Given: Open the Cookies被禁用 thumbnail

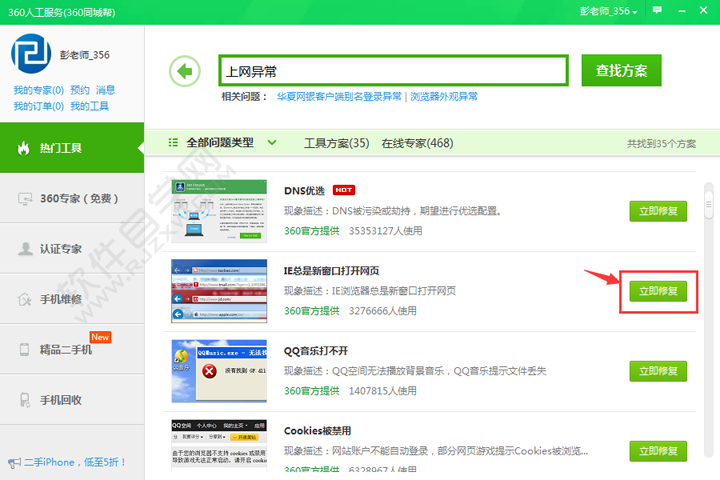Looking at the screenshot, I should tap(219, 446).
